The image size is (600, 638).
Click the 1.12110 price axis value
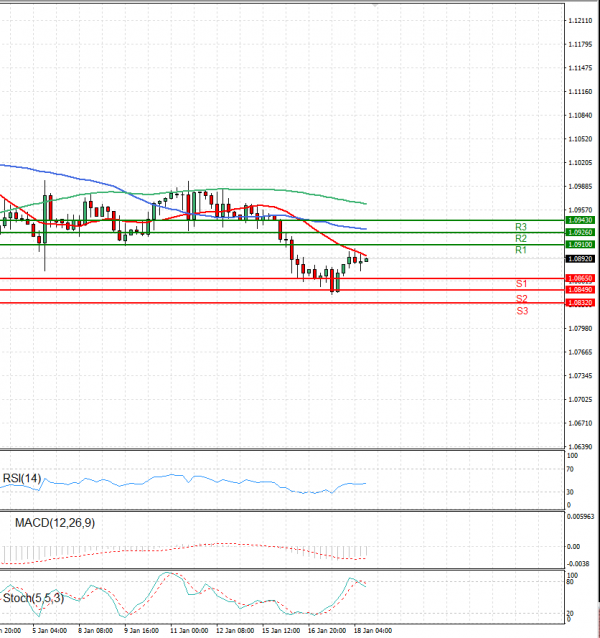[580, 21]
